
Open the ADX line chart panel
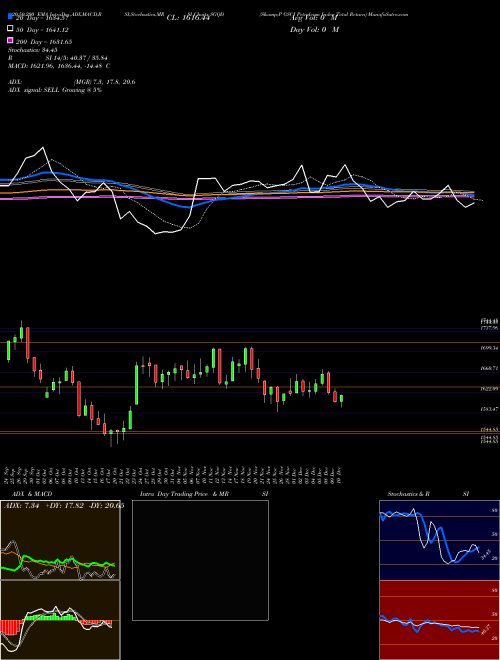[60, 540]
